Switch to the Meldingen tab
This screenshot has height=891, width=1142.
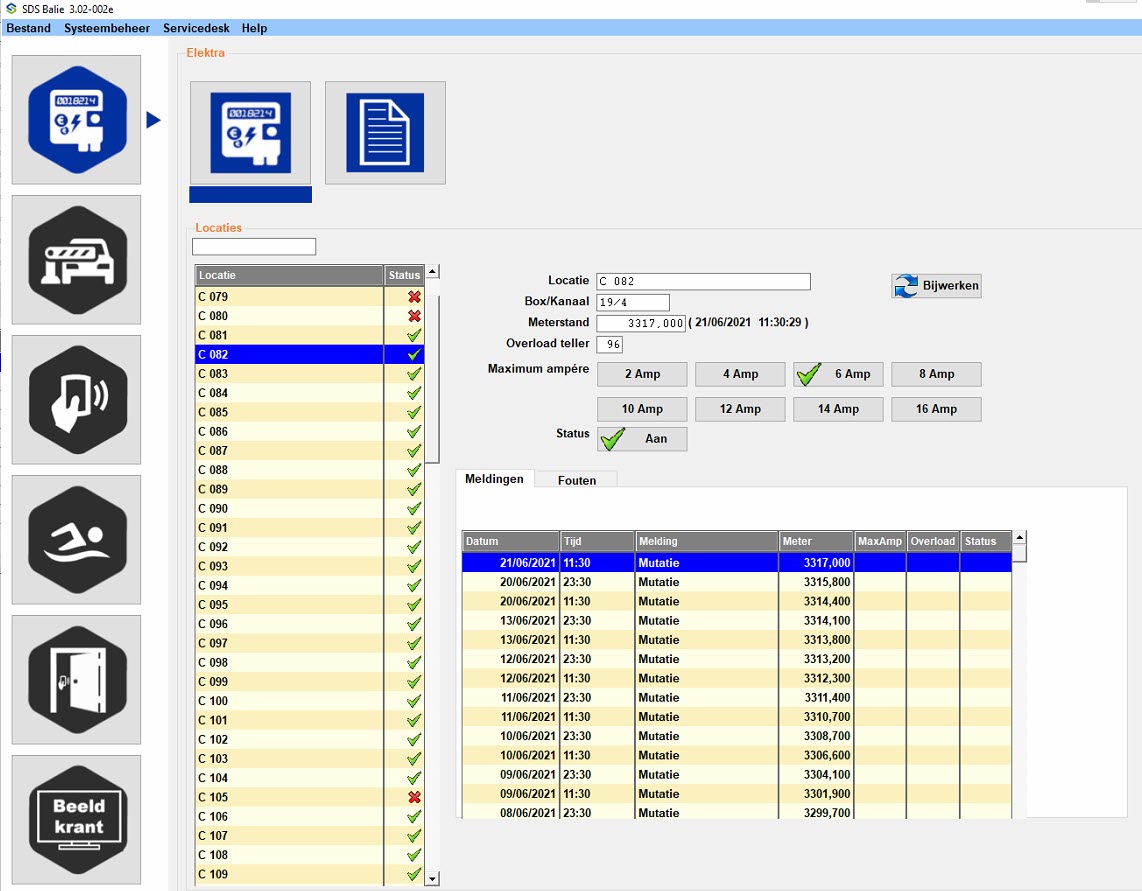point(495,479)
